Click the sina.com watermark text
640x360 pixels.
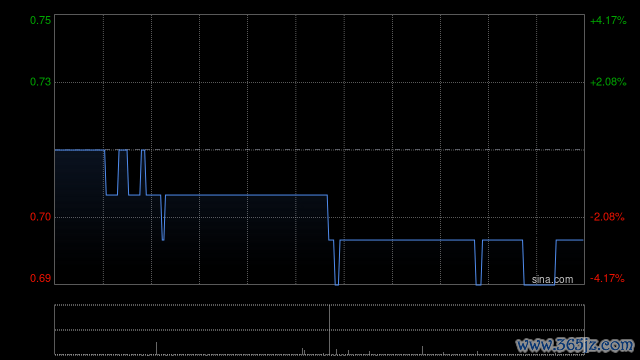tap(552, 280)
